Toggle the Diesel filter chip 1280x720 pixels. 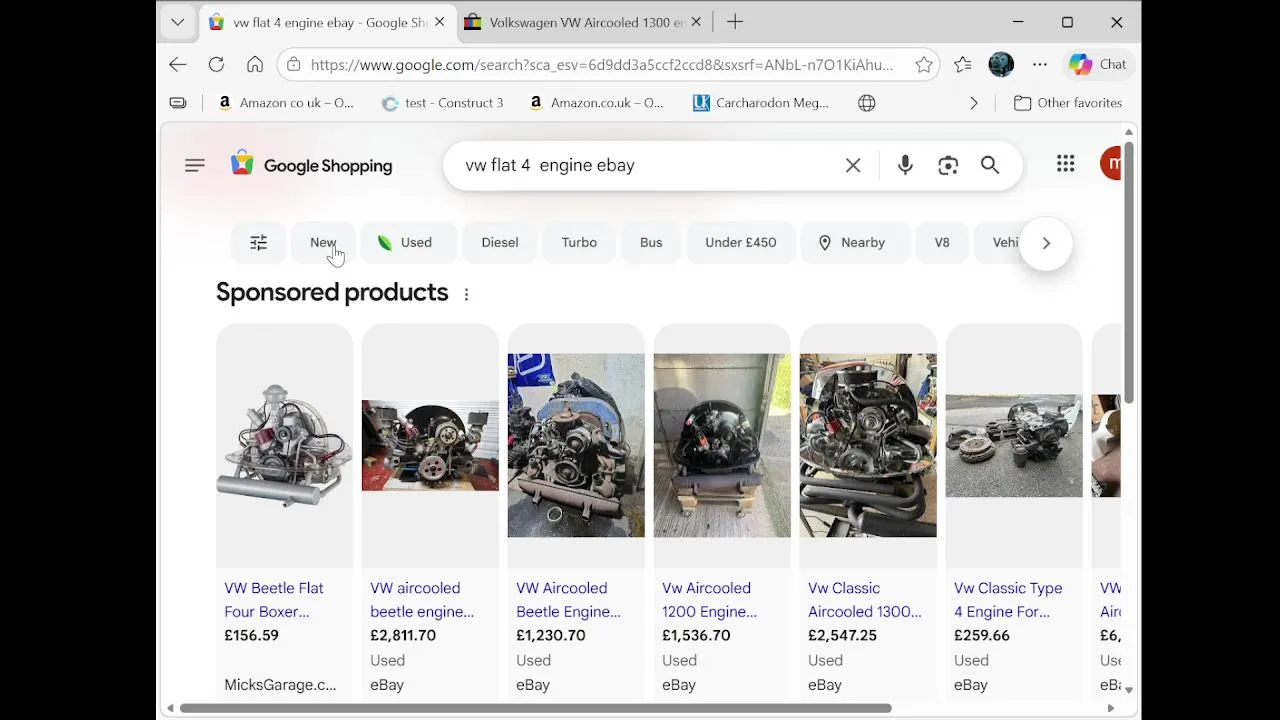pos(500,243)
